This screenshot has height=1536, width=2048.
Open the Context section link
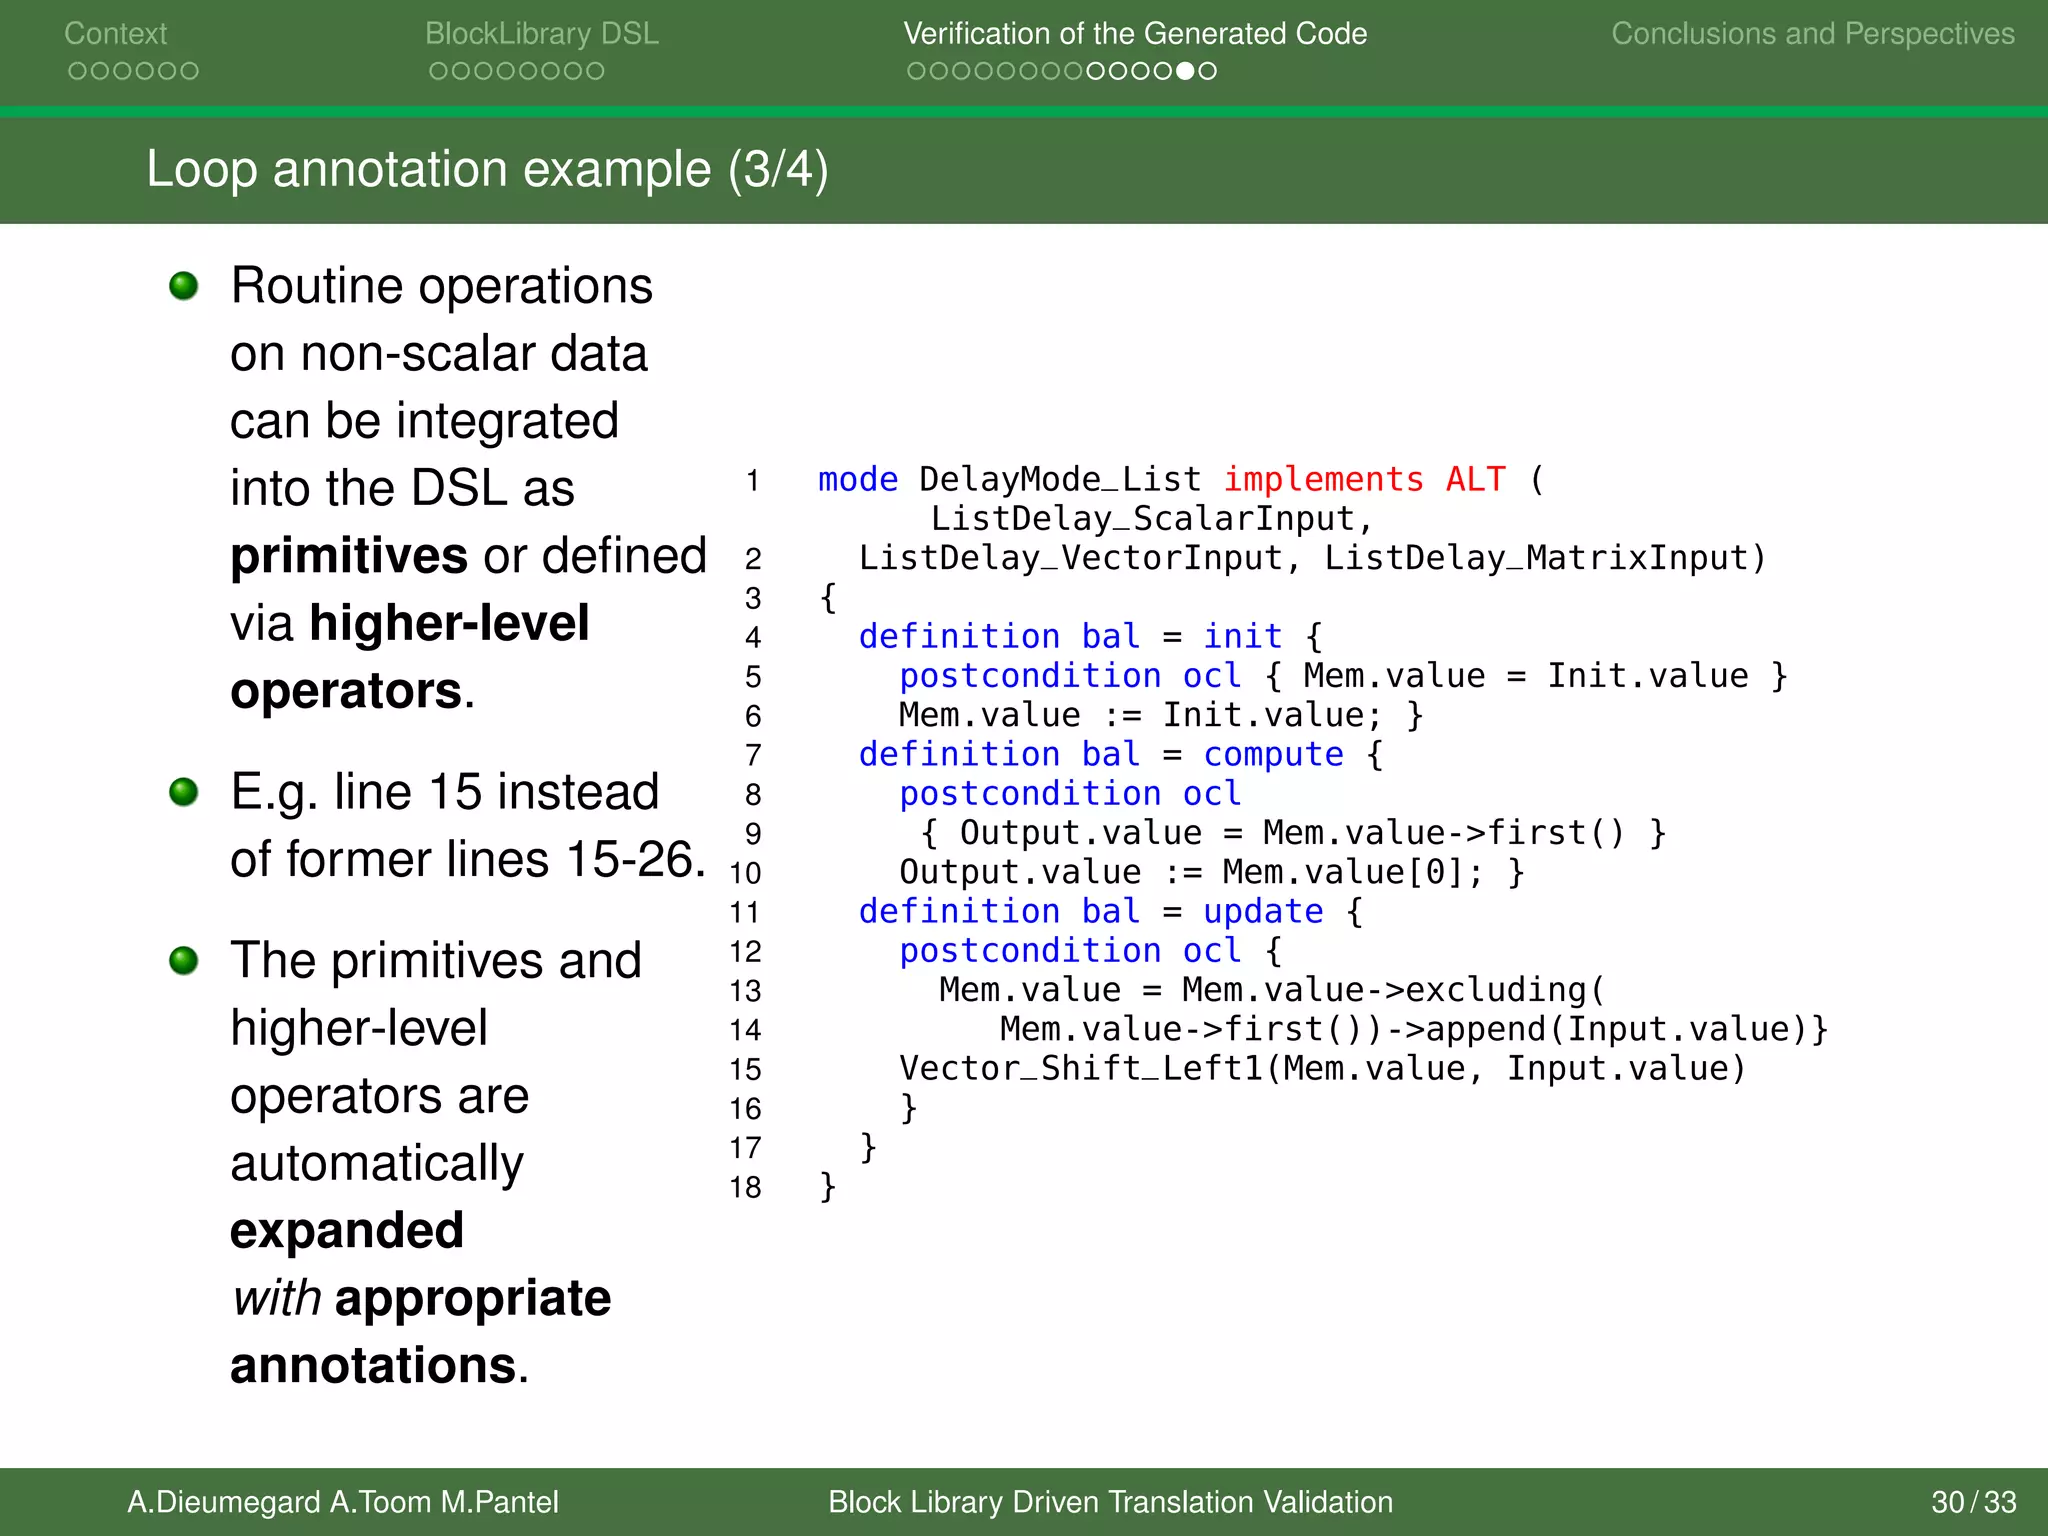tap(115, 33)
